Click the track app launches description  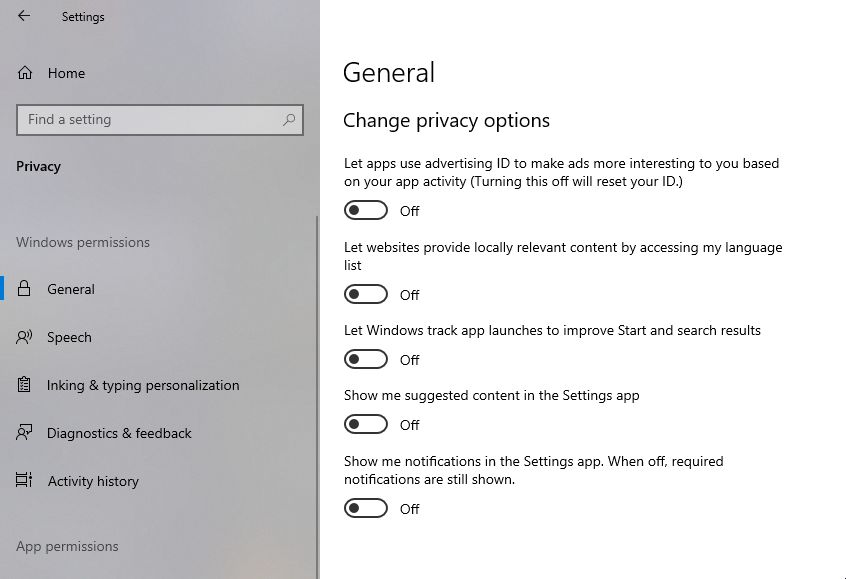coord(552,330)
